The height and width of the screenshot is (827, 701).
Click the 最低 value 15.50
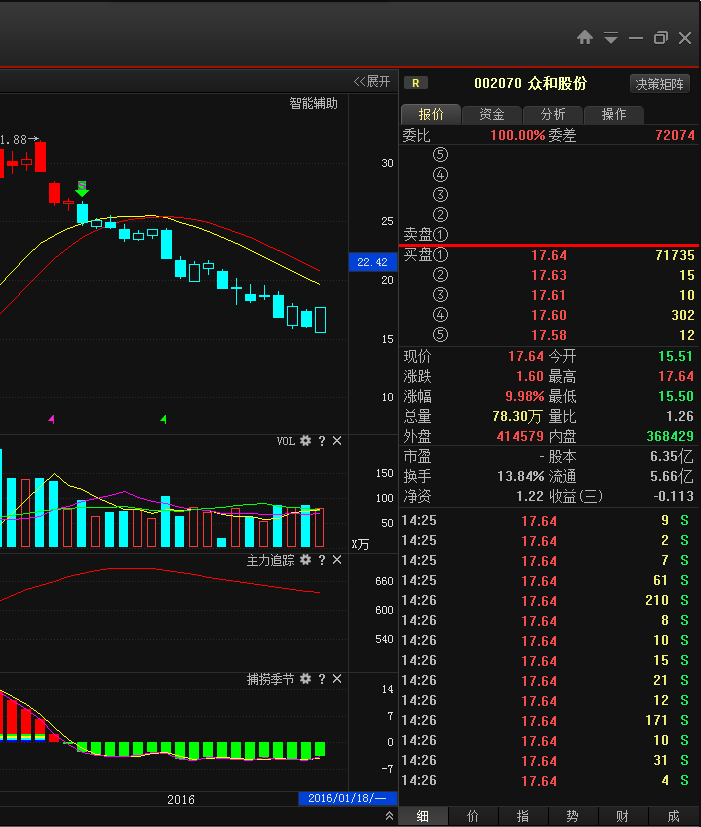point(675,397)
